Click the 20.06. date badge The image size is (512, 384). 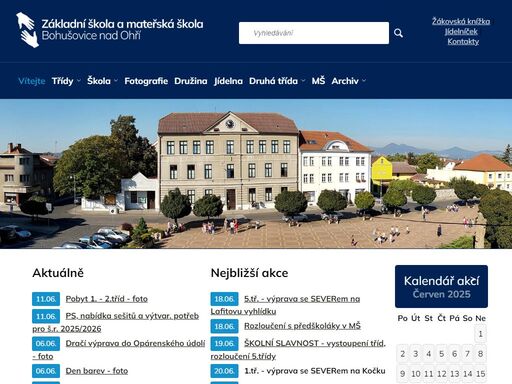[224, 371]
